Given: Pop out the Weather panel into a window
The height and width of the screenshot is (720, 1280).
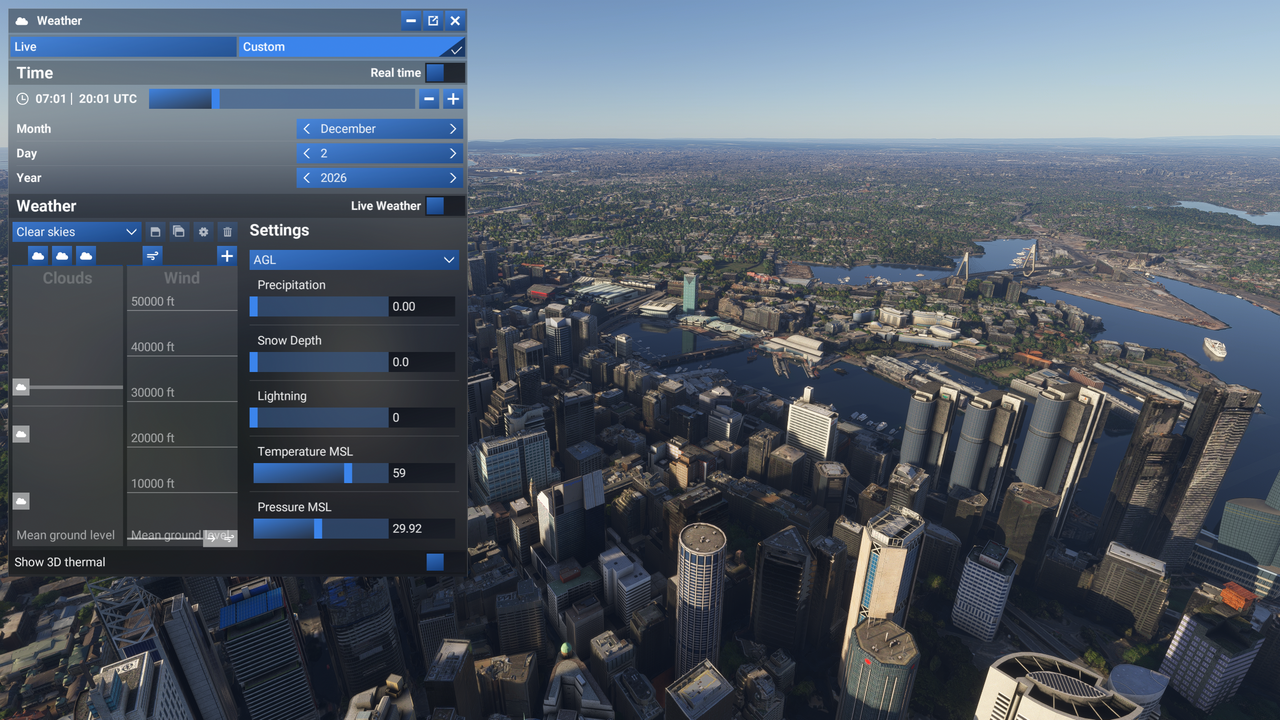Looking at the screenshot, I should tap(433, 21).
